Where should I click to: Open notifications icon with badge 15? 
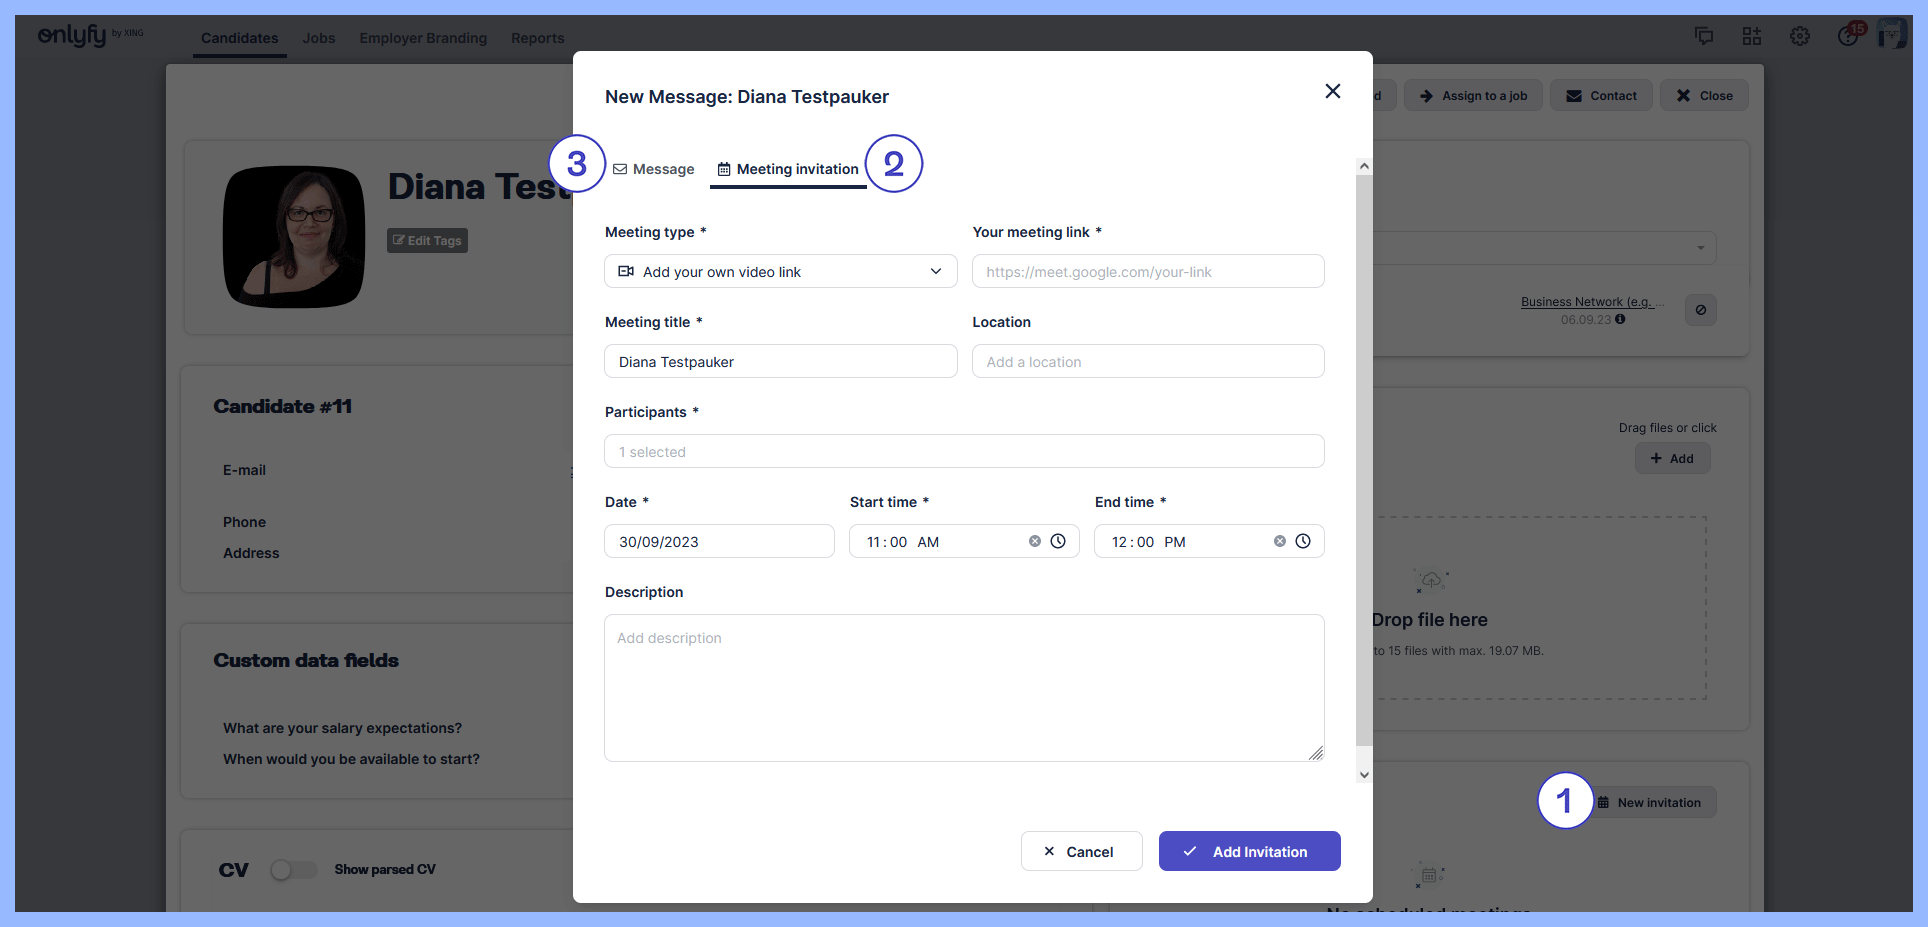coord(1848,36)
